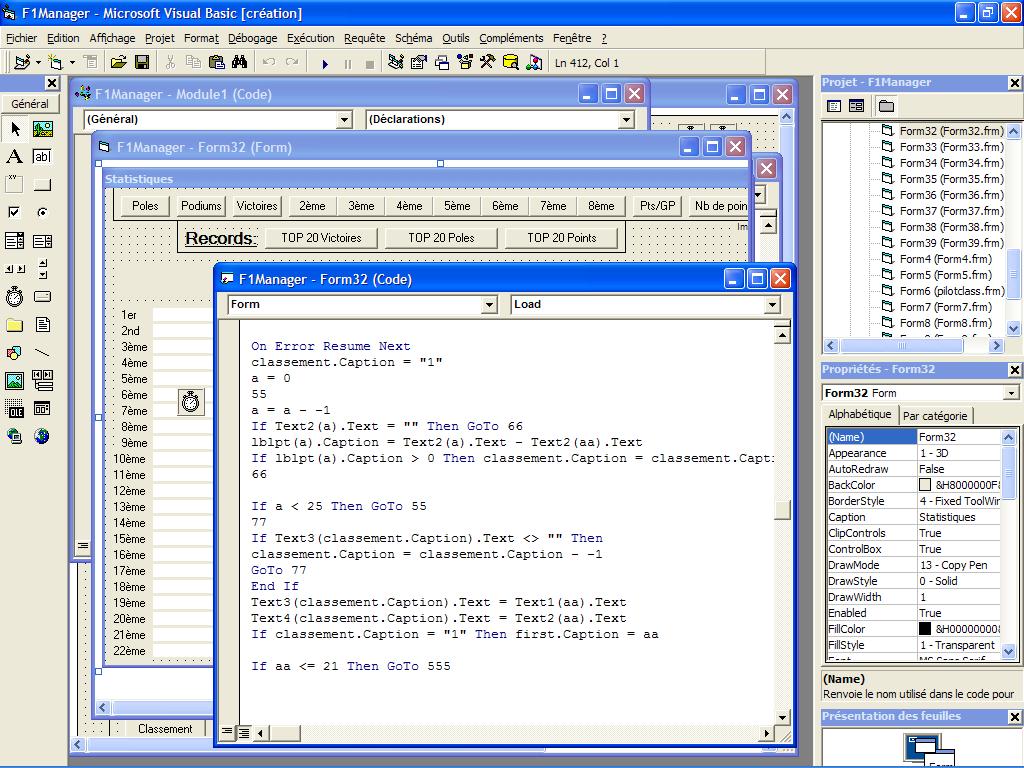Open the Form32 object list in Propriétés
Screen dimensions: 1024x768
point(1011,393)
